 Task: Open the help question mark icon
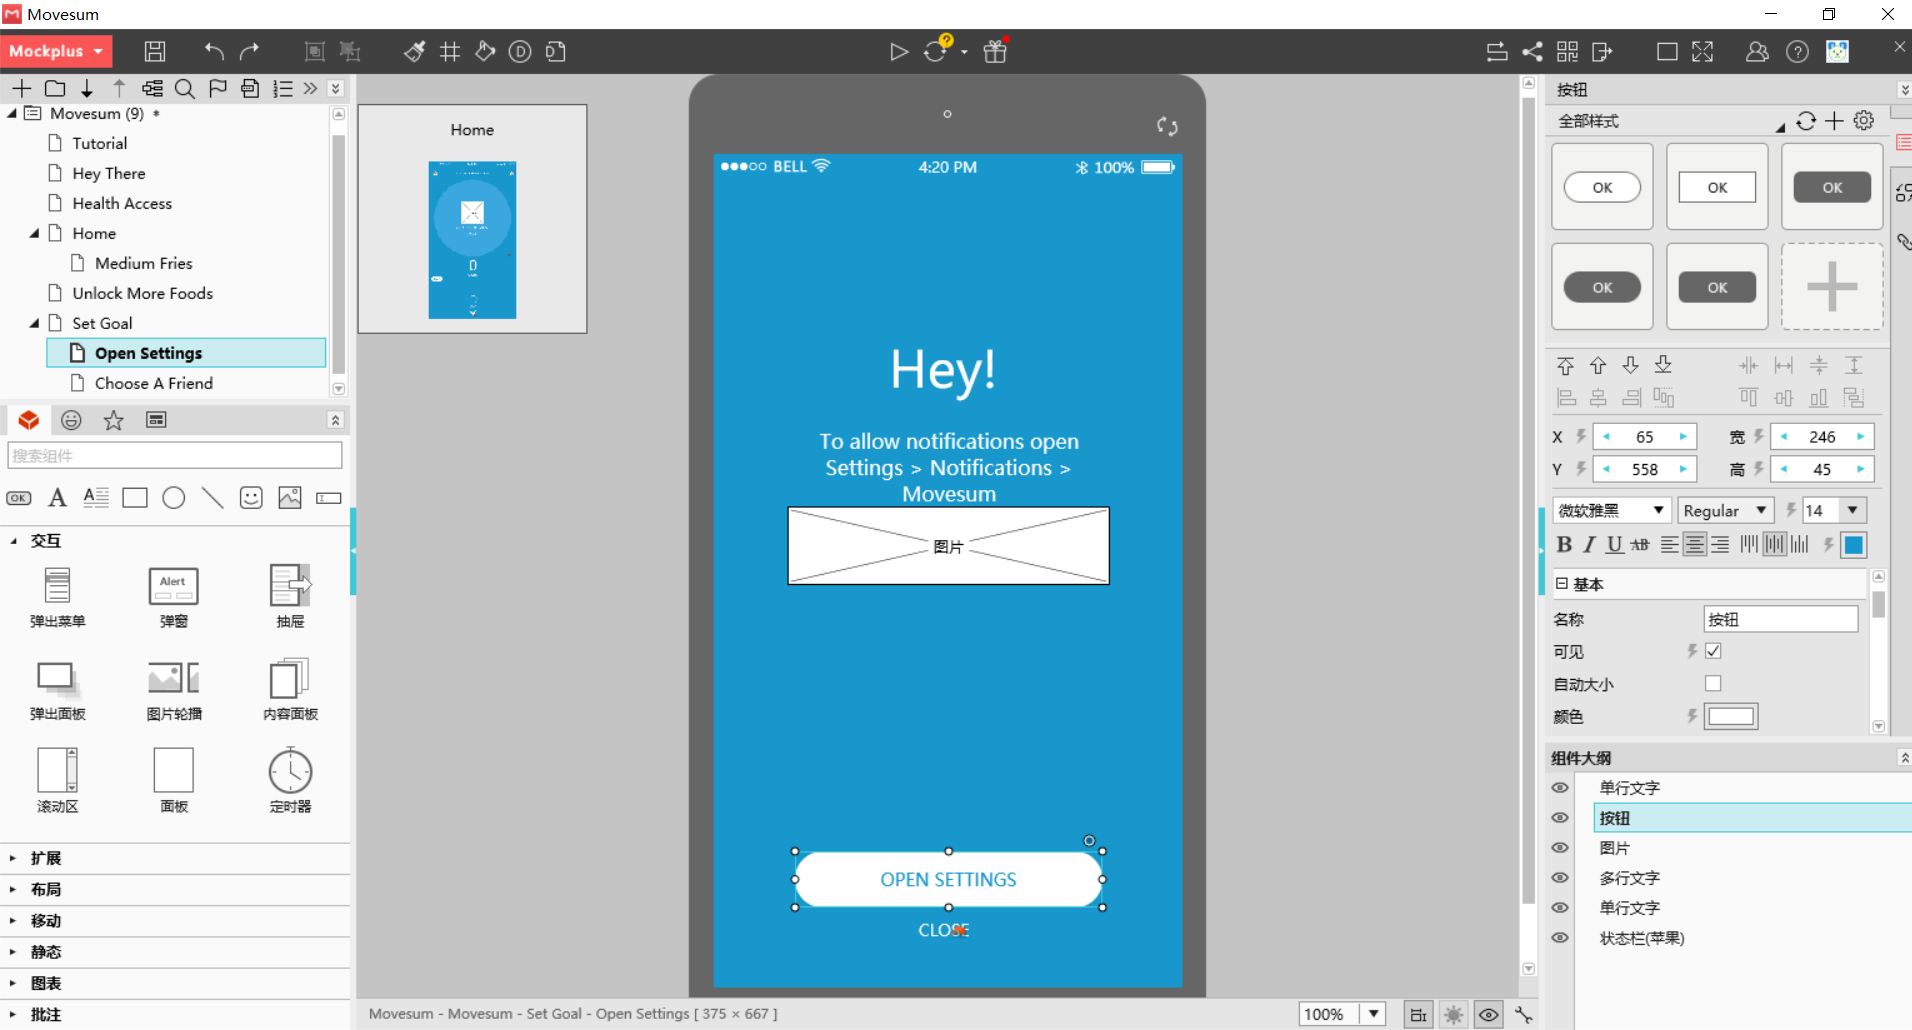[1797, 52]
